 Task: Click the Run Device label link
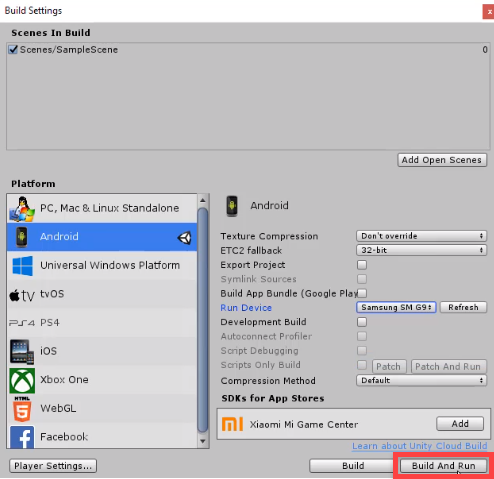pyautogui.click(x=246, y=308)
